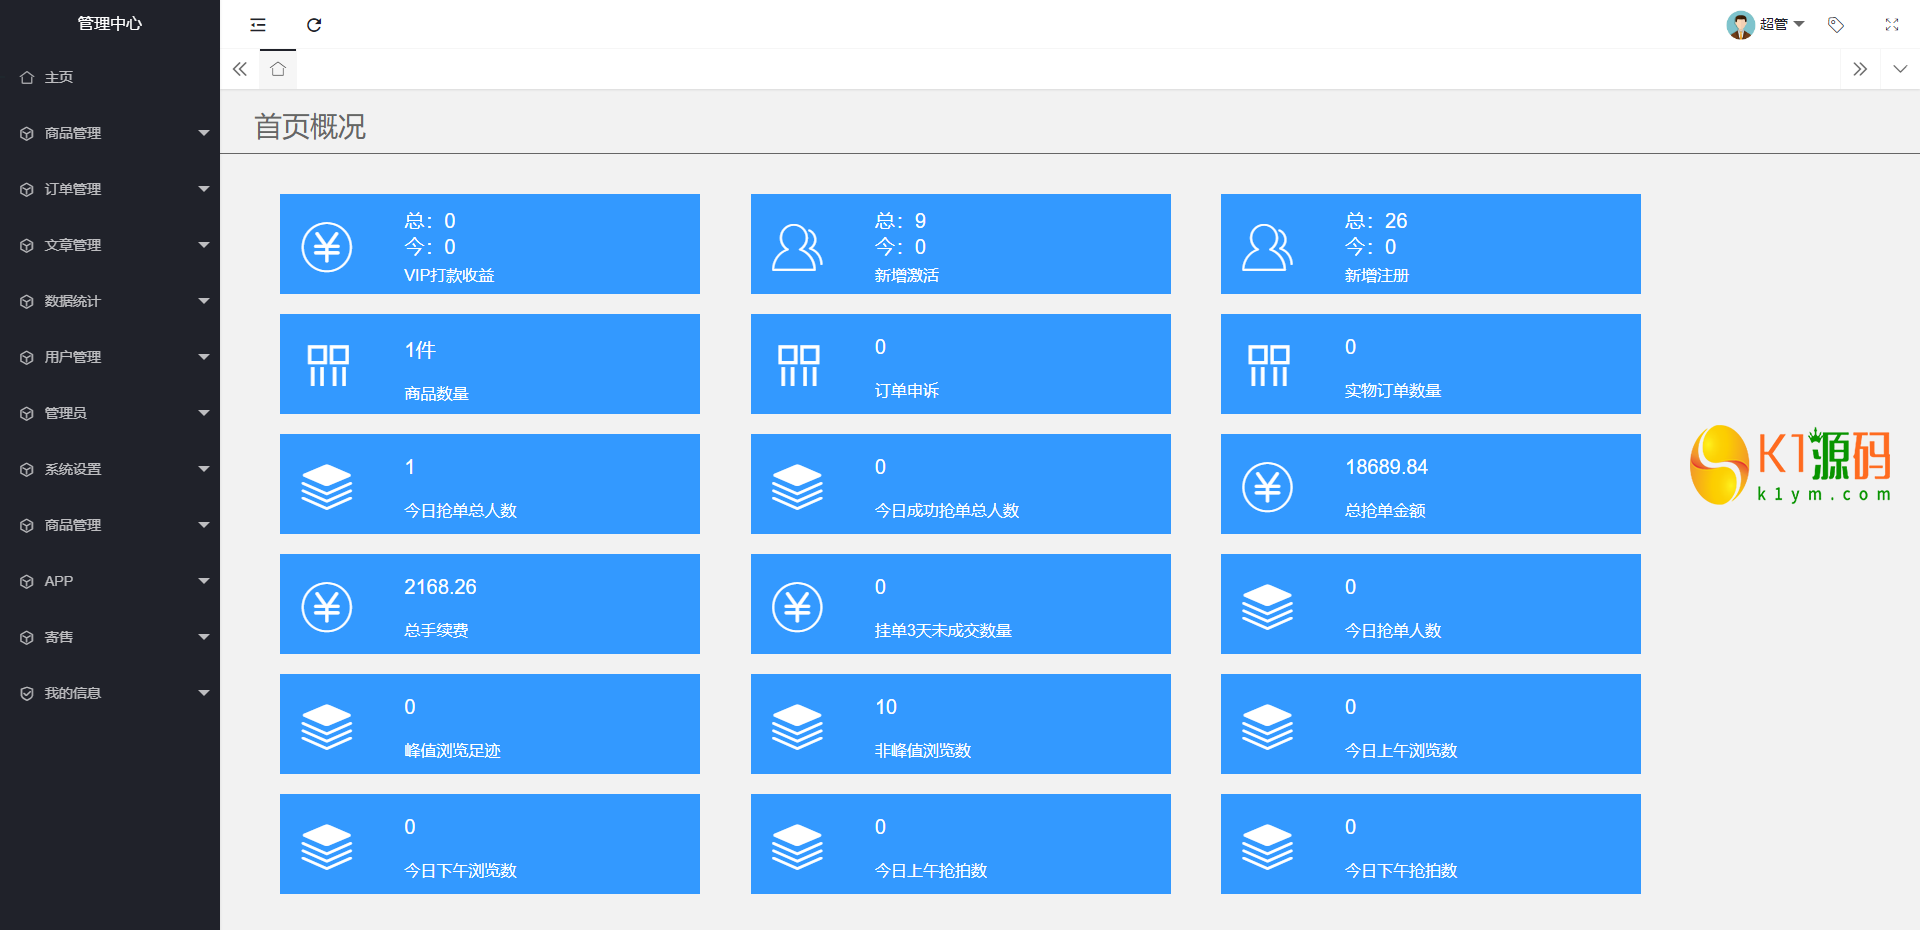Click the layers icon on the 今日成功抢单总人数 card

pyautogui.click(x=797, y=487)
